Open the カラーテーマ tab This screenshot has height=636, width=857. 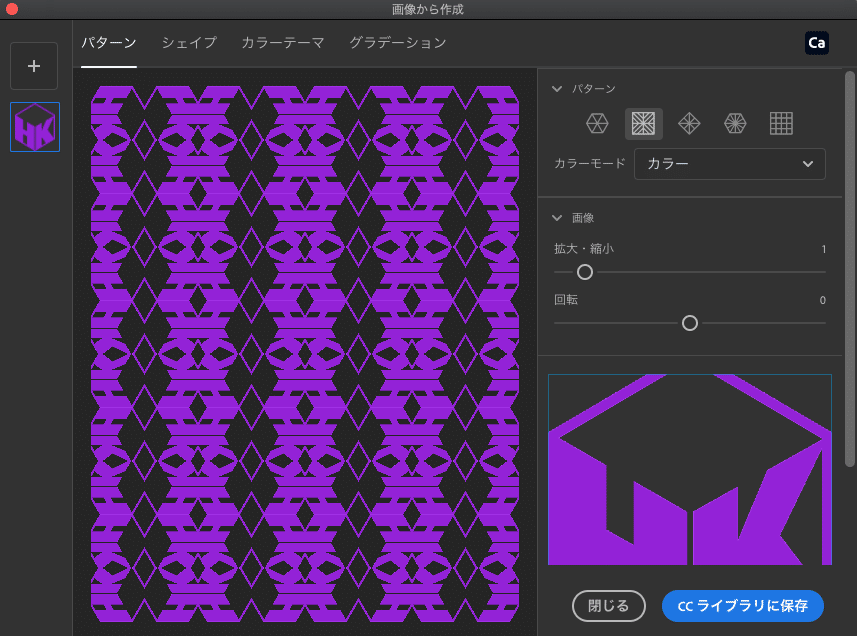(x=283, y=43)
